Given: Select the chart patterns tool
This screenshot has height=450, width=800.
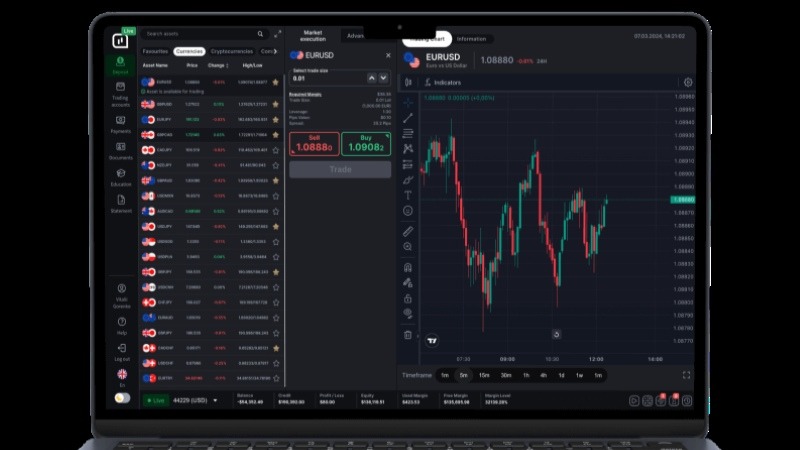Looking at the screenshot, I should pyautogui.click(x=408, y=148).
